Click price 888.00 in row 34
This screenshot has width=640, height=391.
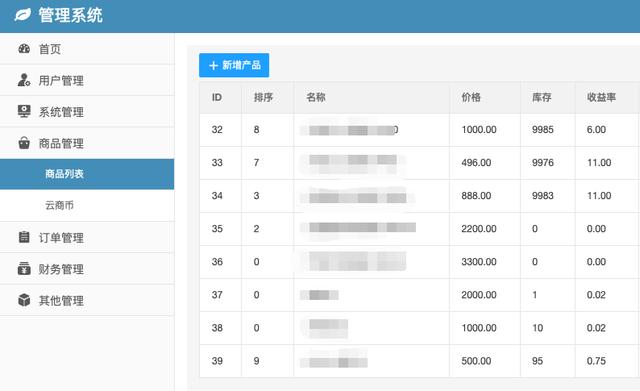(x=476, y=196)
